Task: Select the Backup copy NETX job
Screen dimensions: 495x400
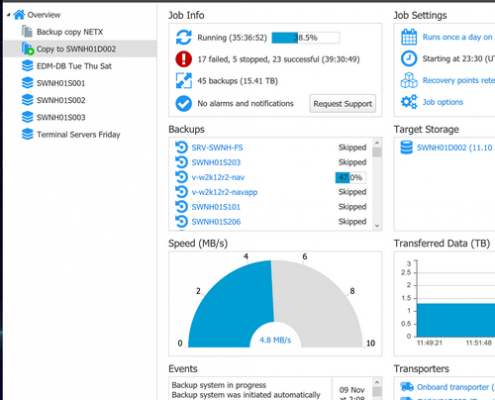Action: tap(70, 32)
